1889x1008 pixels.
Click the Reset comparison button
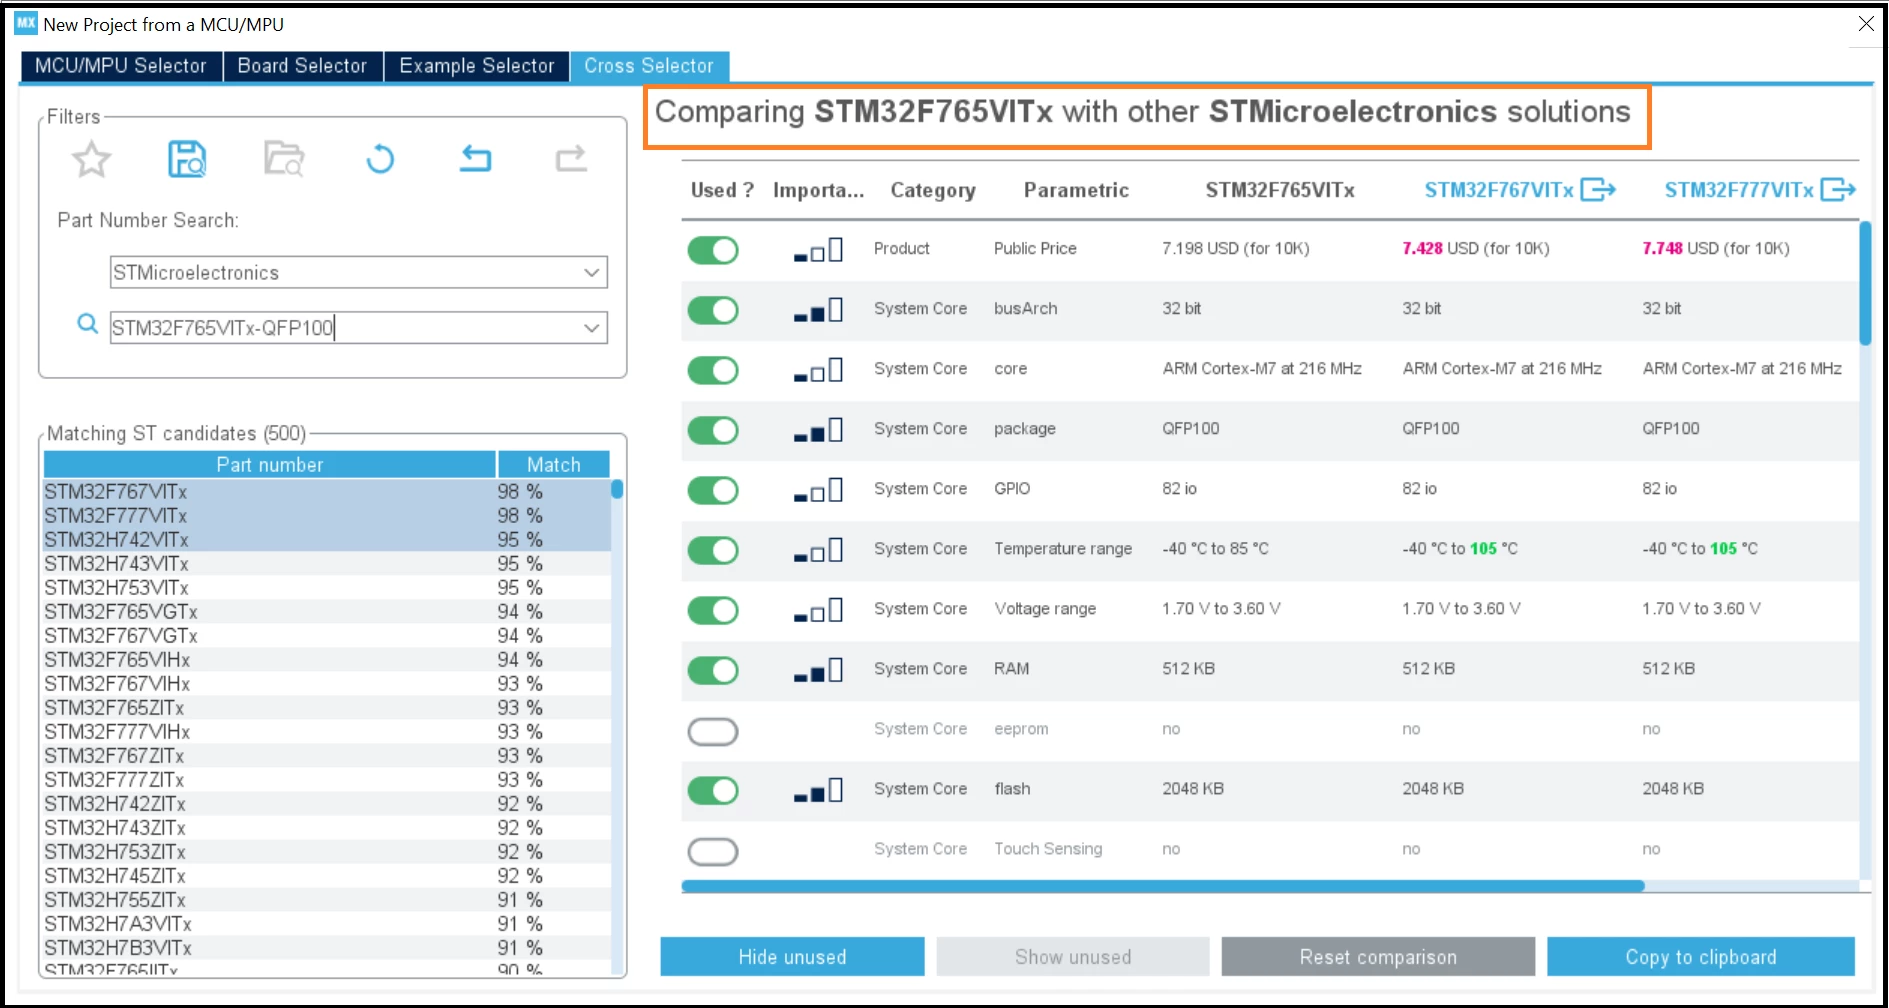[x=1378, y=957]
